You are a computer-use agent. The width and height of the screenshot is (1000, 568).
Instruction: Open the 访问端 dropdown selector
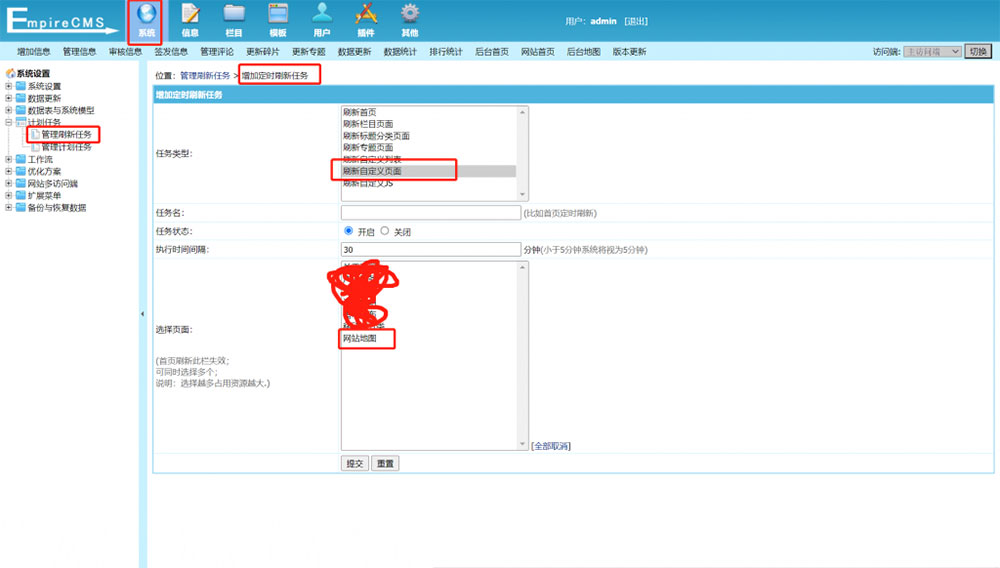[x=932, y=52]
